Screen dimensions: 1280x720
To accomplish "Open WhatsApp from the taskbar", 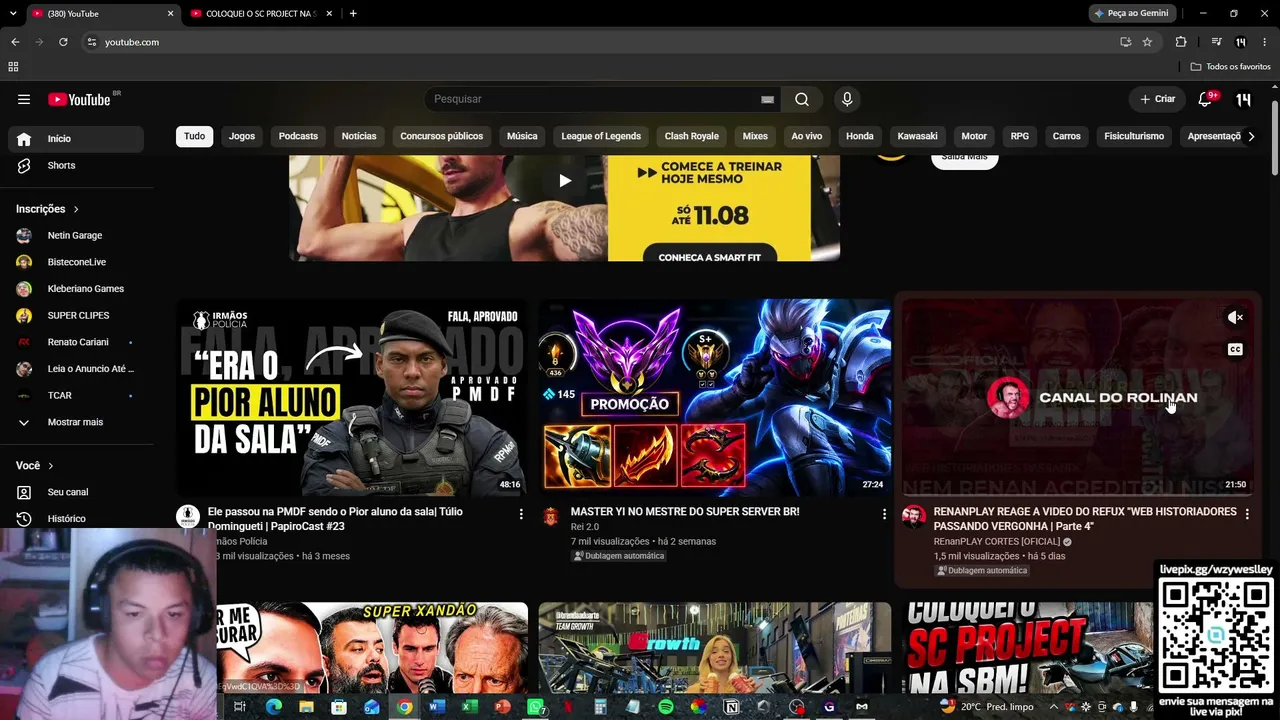I will pyautogui.click(x=537, y=707).
